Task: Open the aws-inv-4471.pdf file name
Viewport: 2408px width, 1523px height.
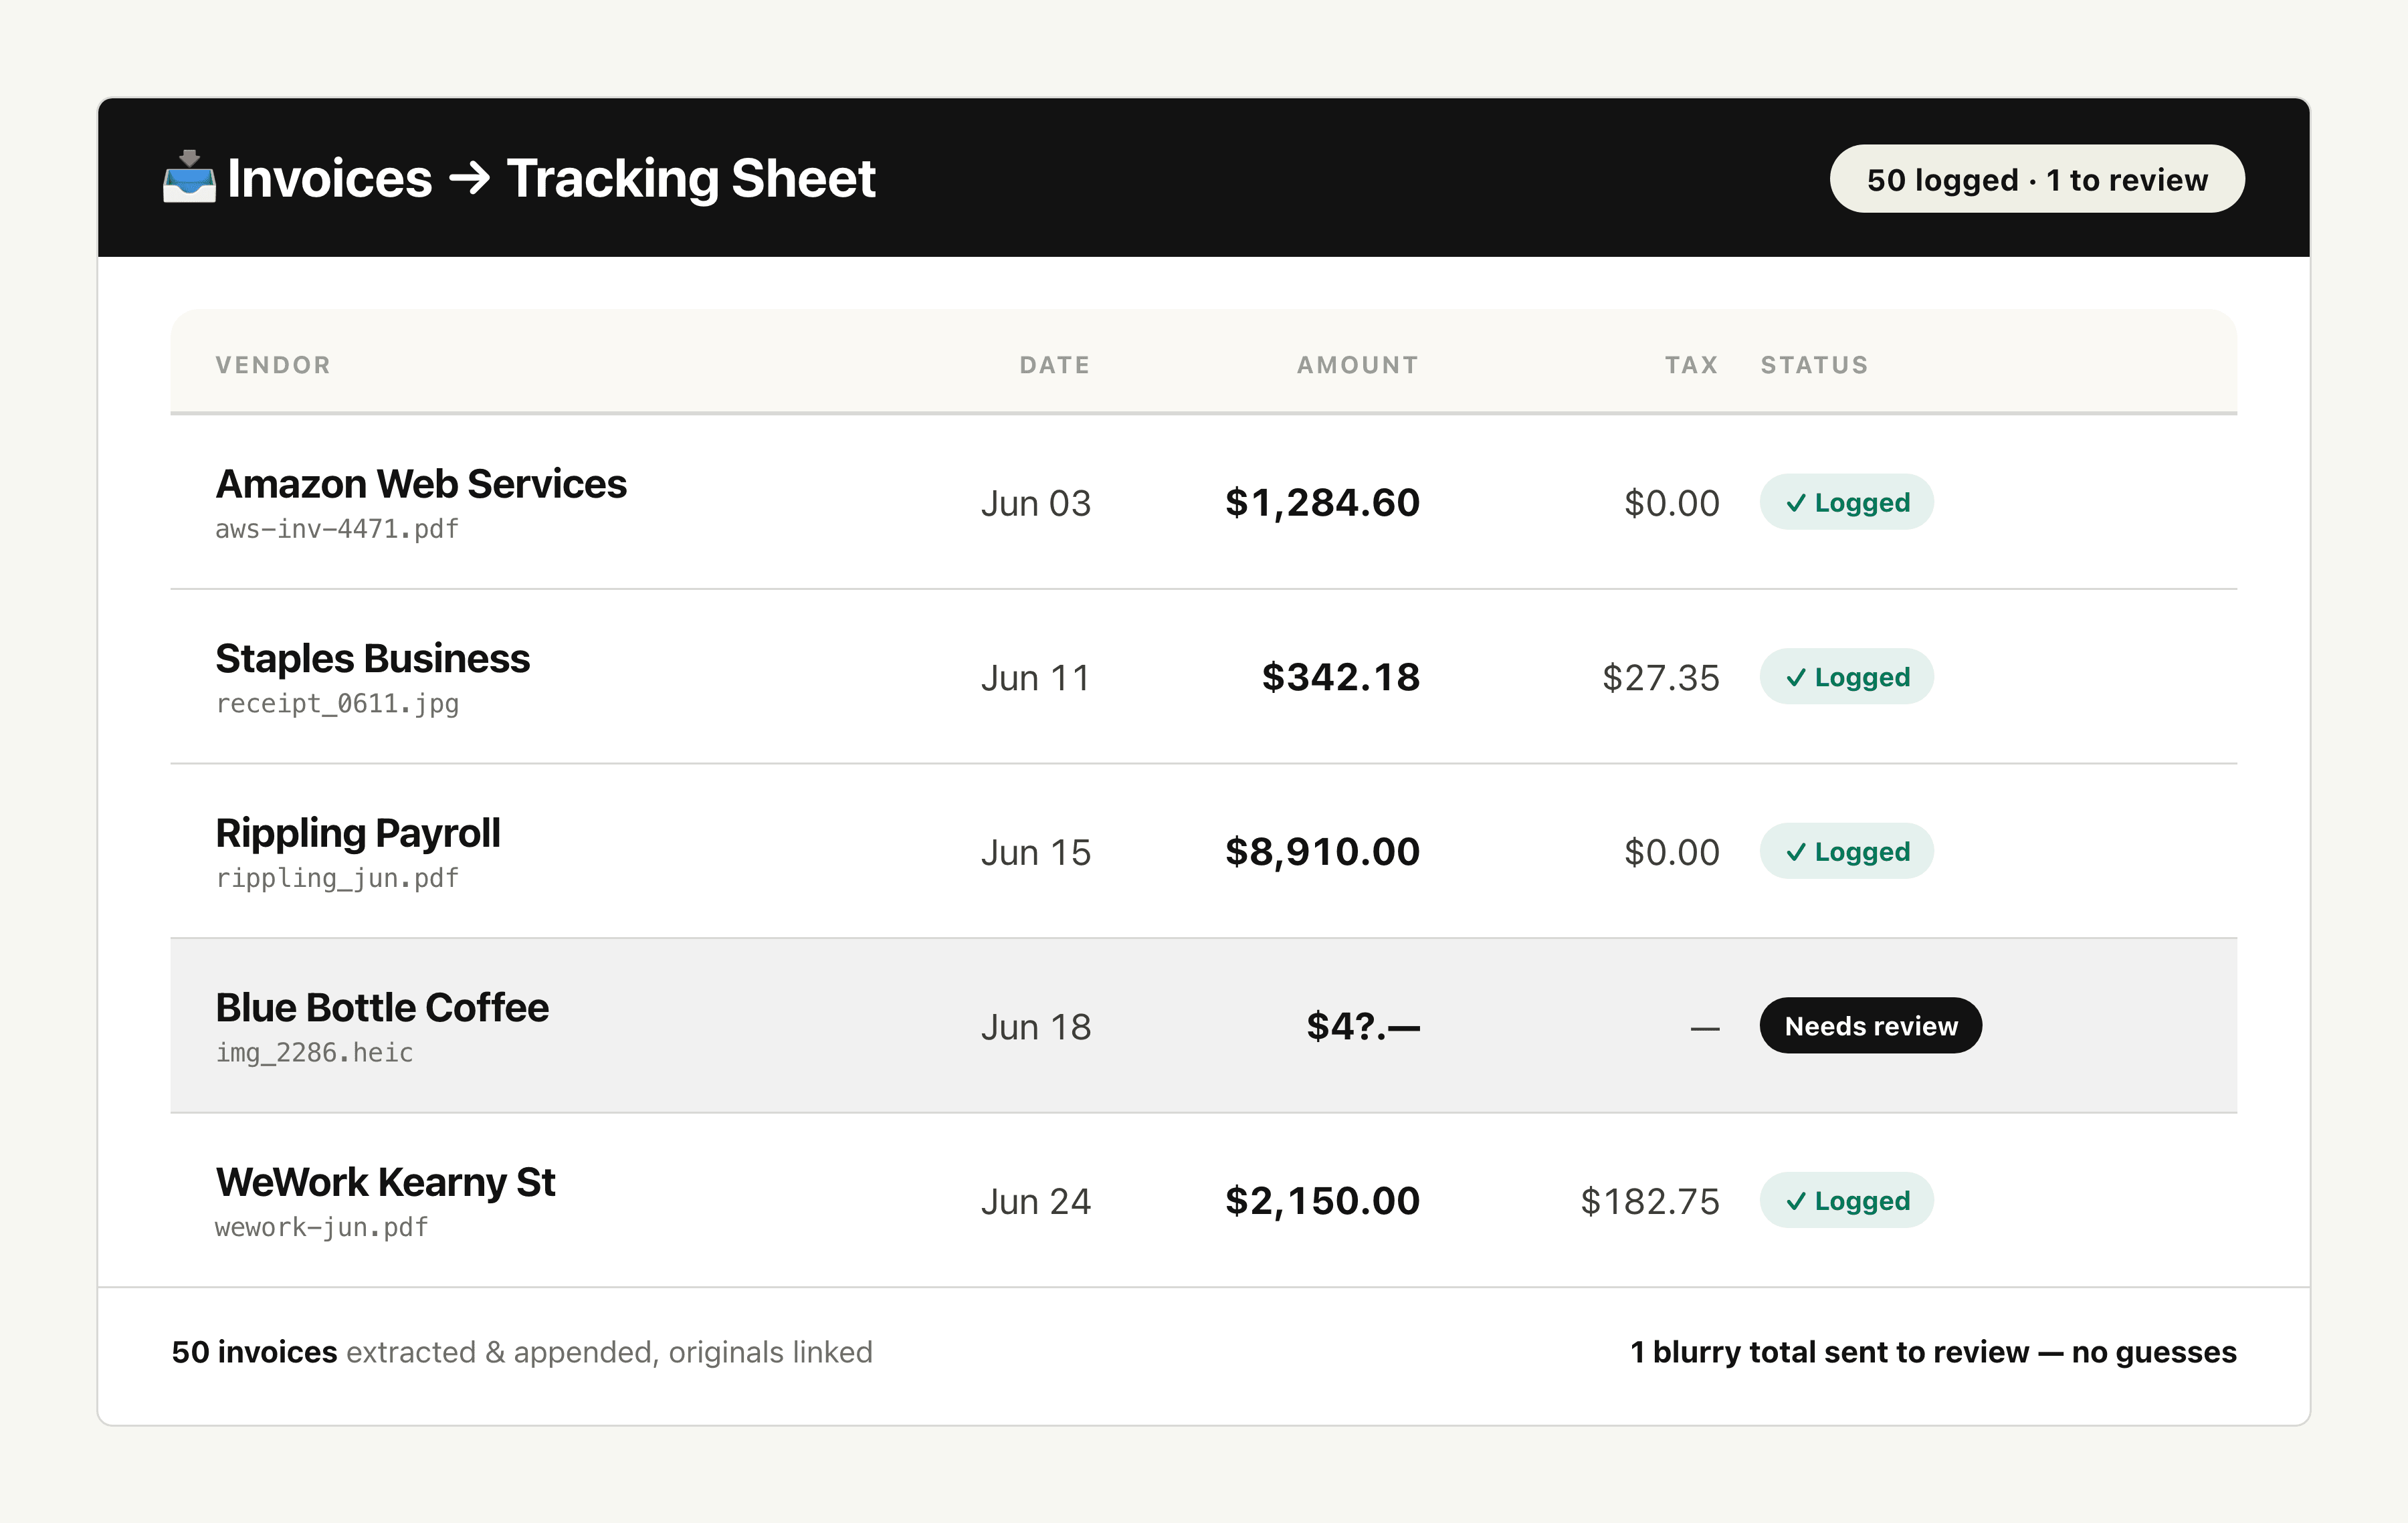Action: pos(337,529)
